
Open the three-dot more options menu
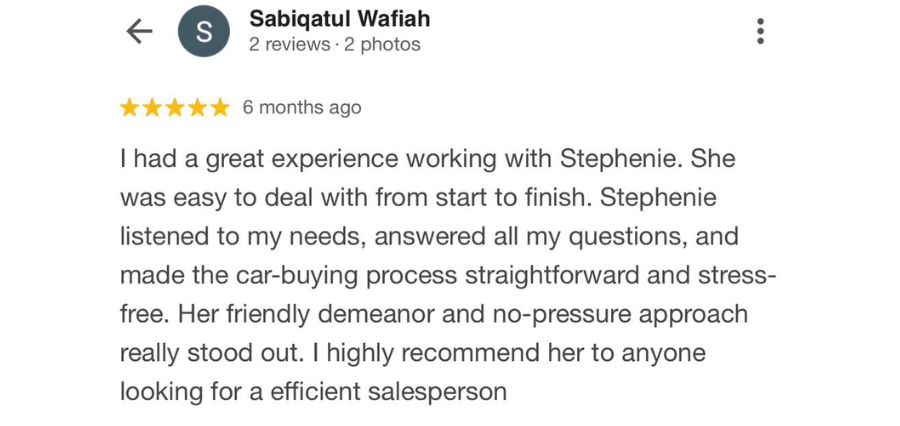click(x=760, y=32)
